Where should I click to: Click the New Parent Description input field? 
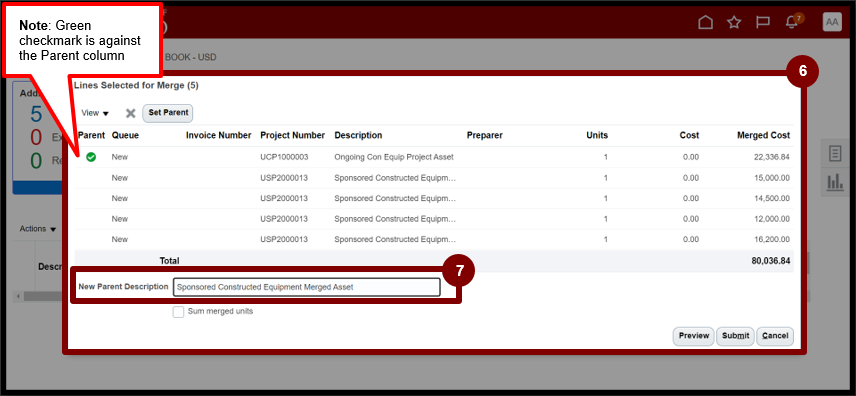coord(306,287)
